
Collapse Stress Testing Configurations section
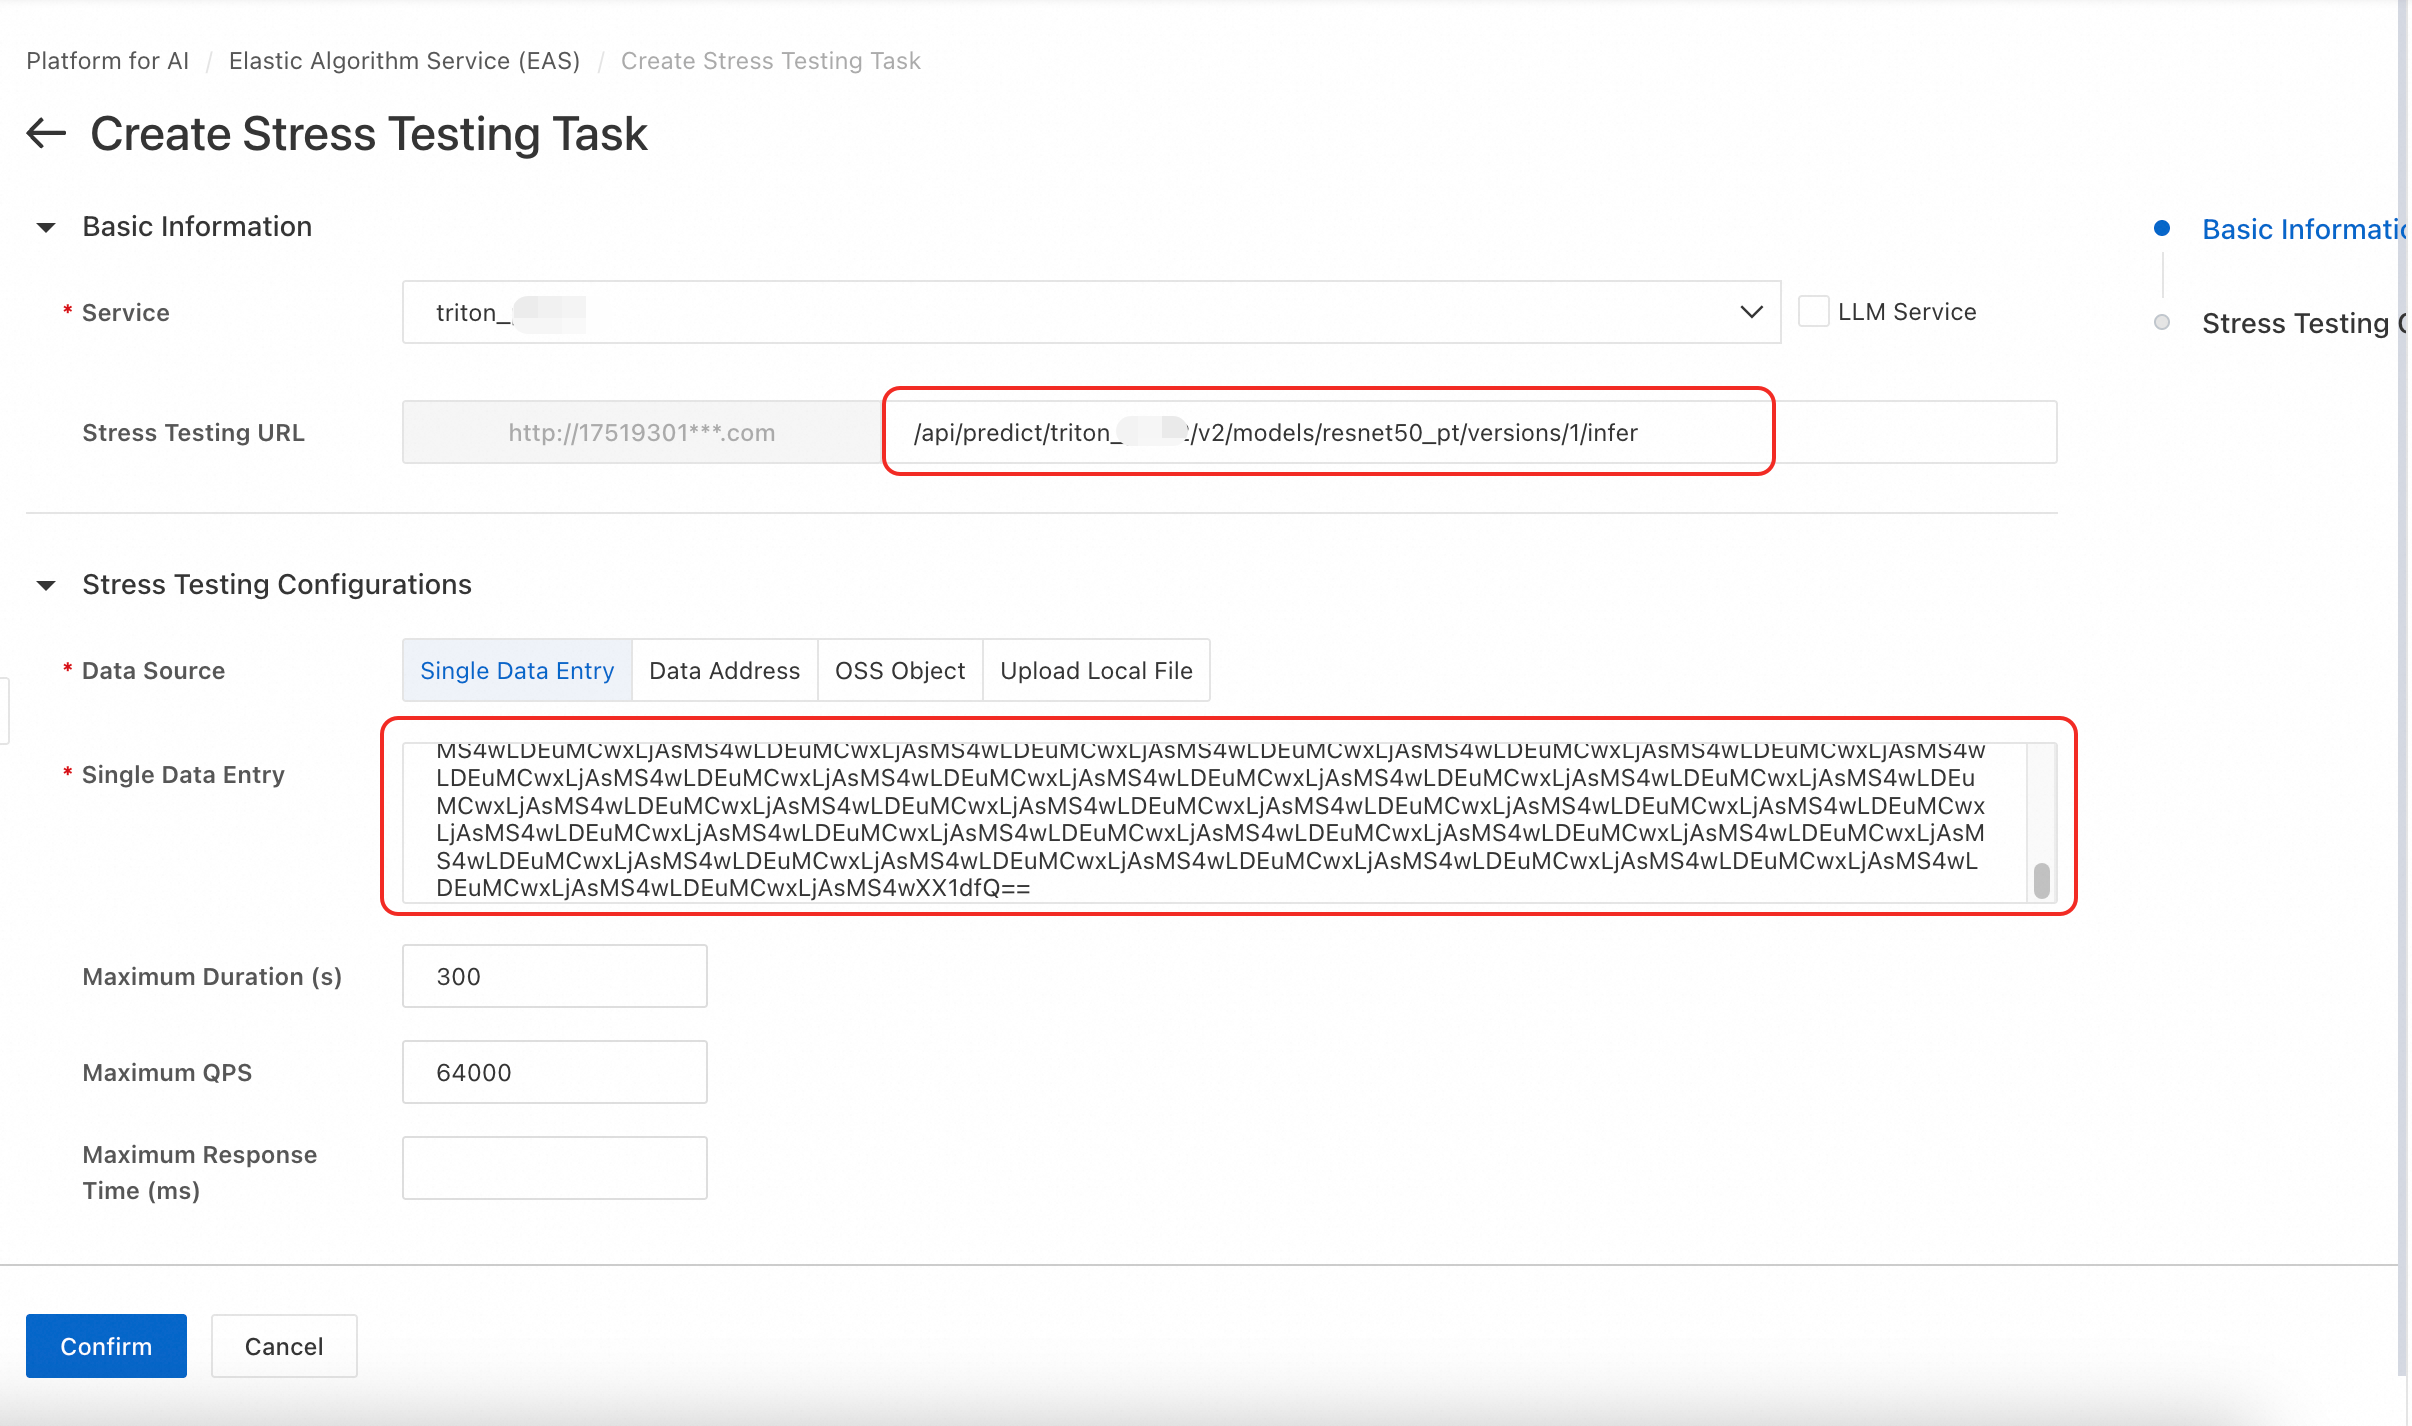pos(46,585)
